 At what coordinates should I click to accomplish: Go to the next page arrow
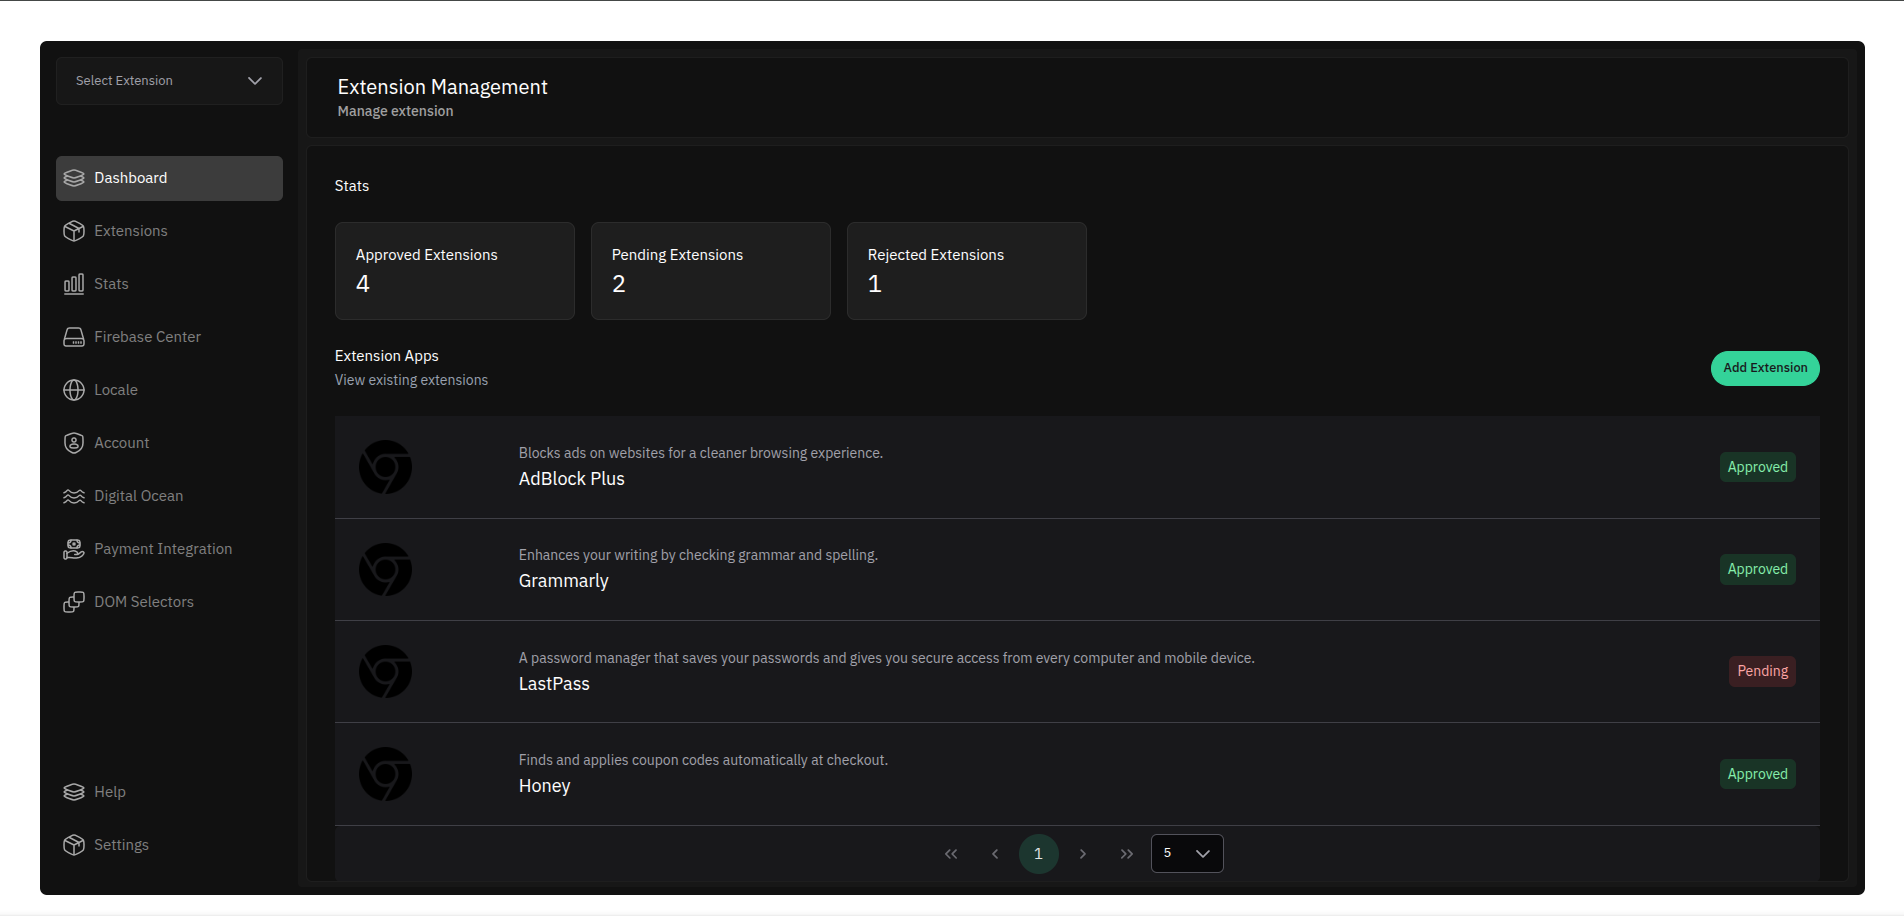1082,854
